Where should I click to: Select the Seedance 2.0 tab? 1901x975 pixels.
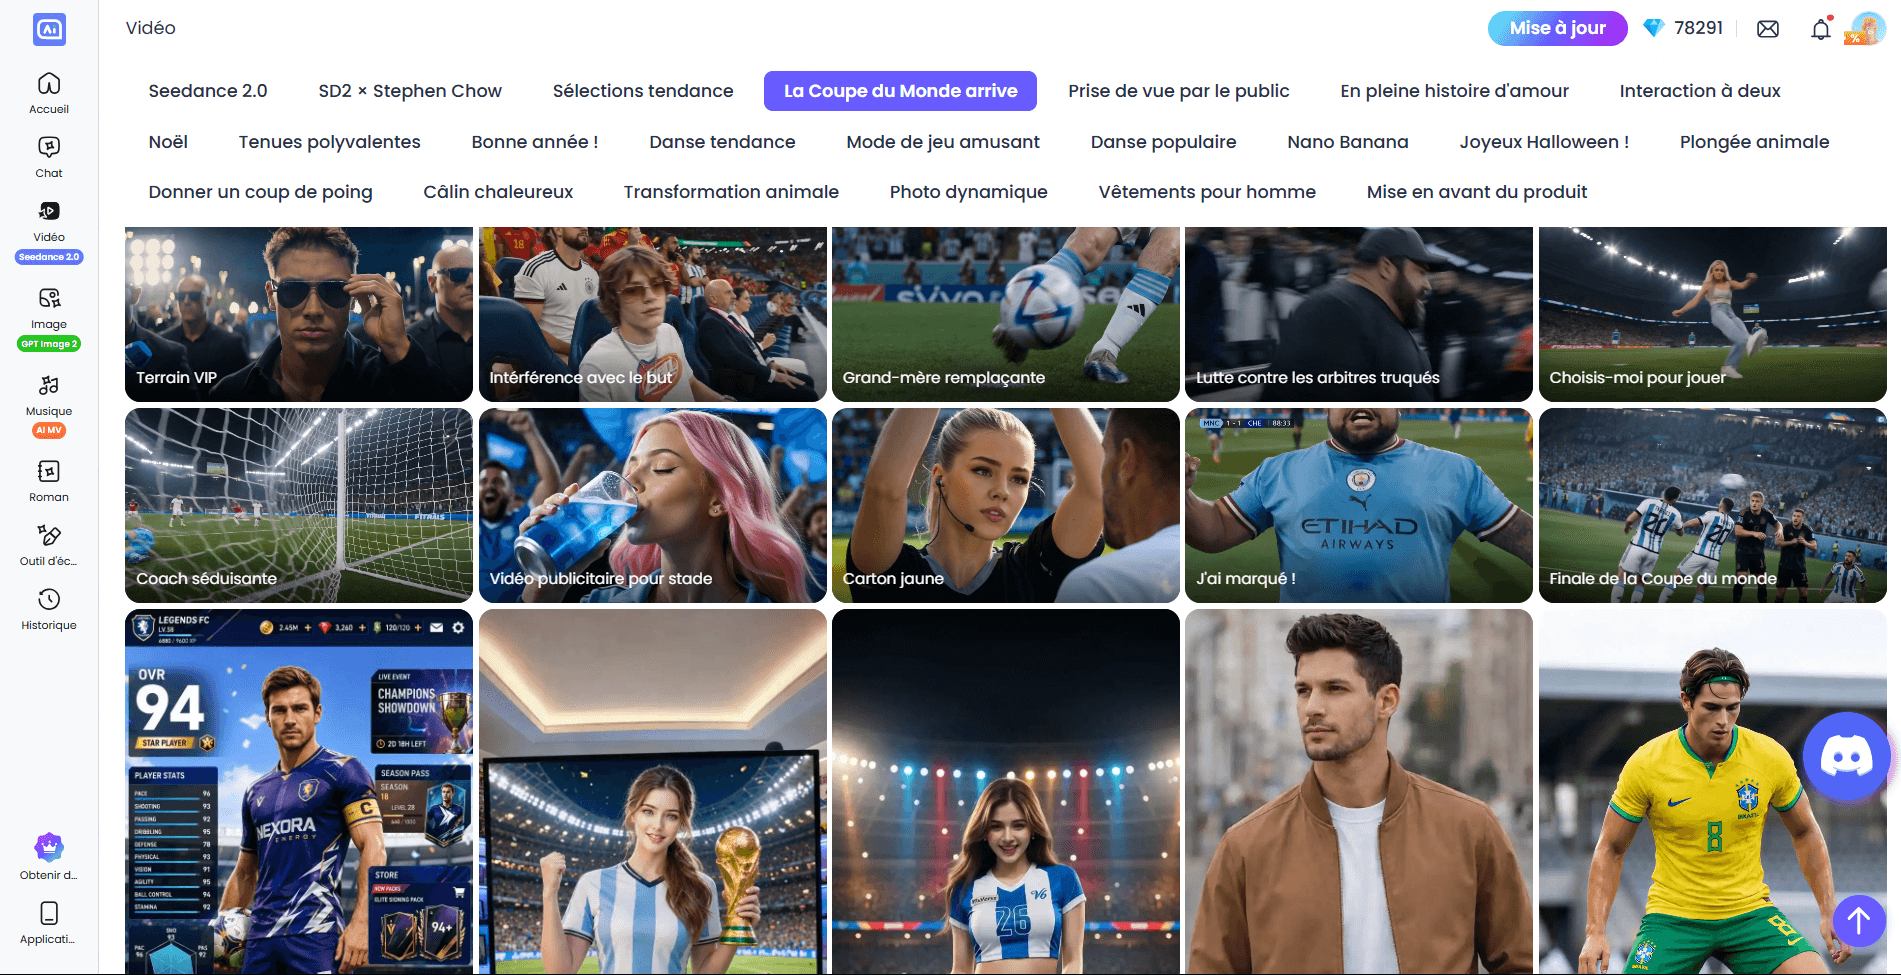coord(208,91)
